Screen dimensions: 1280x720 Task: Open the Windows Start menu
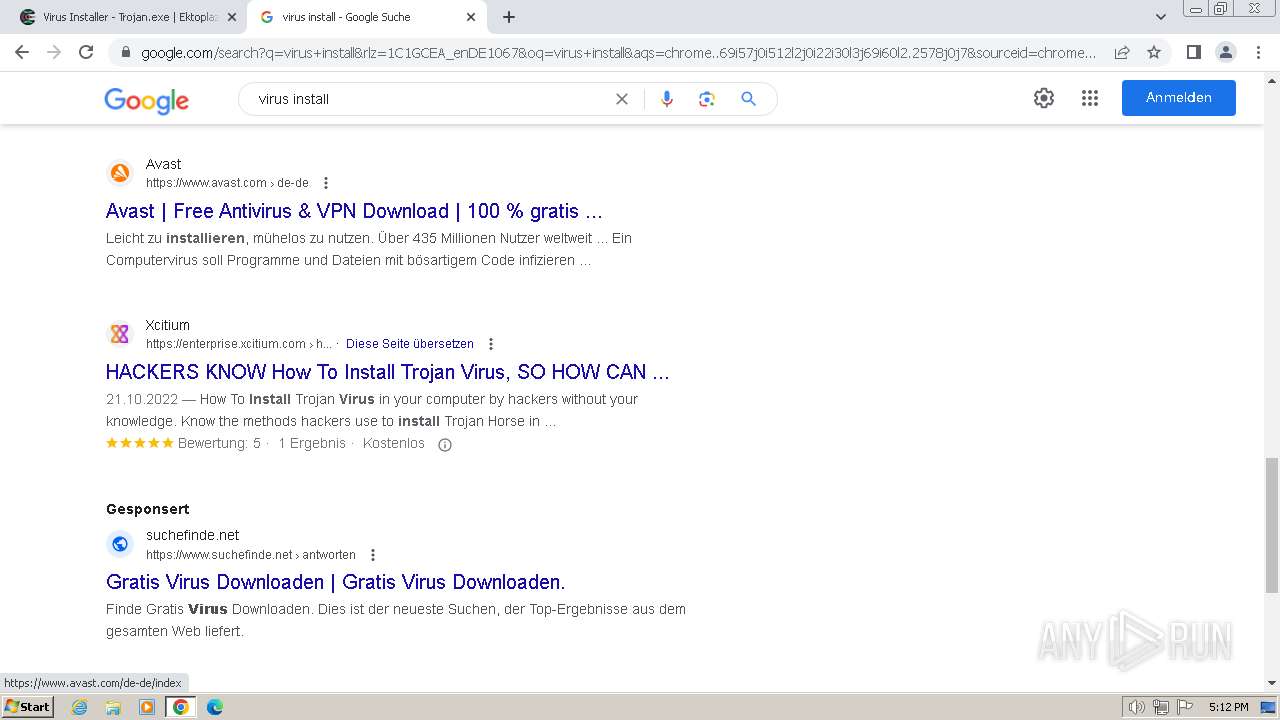tap(27, 707)
